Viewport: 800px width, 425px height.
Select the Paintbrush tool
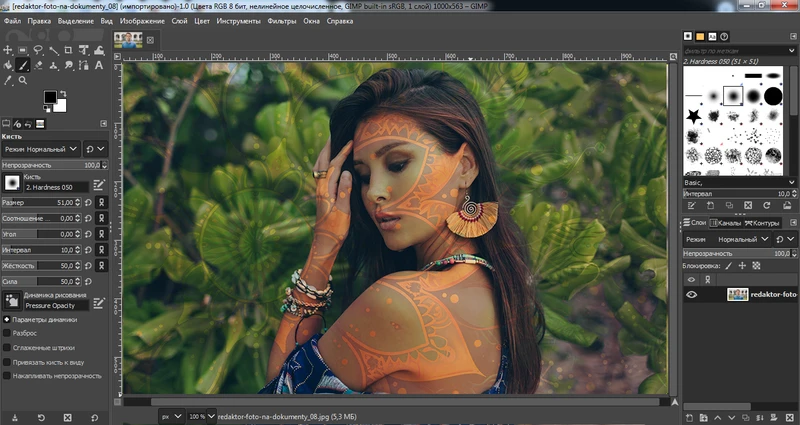[22, 65]
